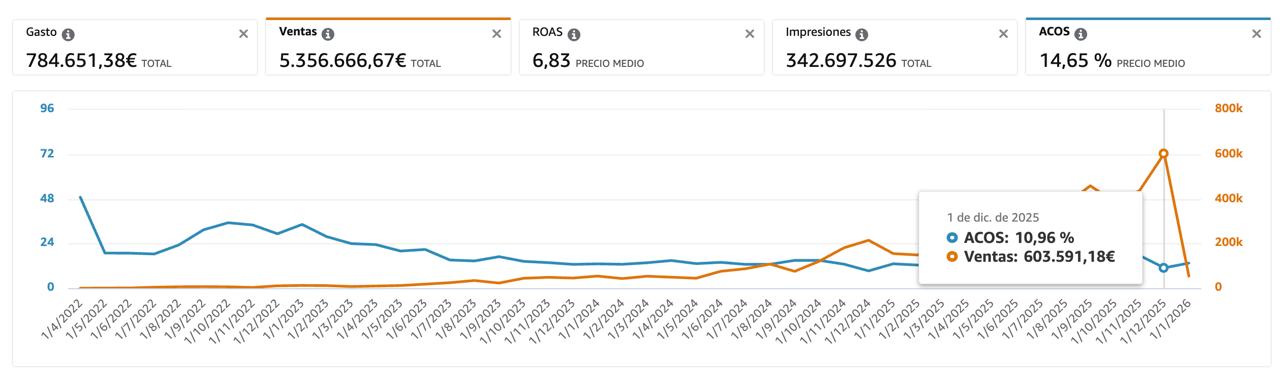Image resolution: width=1280 pixels, height=376 pixels.
Task: Click the info icon next to Gasto
Action: tap(68, 34)
